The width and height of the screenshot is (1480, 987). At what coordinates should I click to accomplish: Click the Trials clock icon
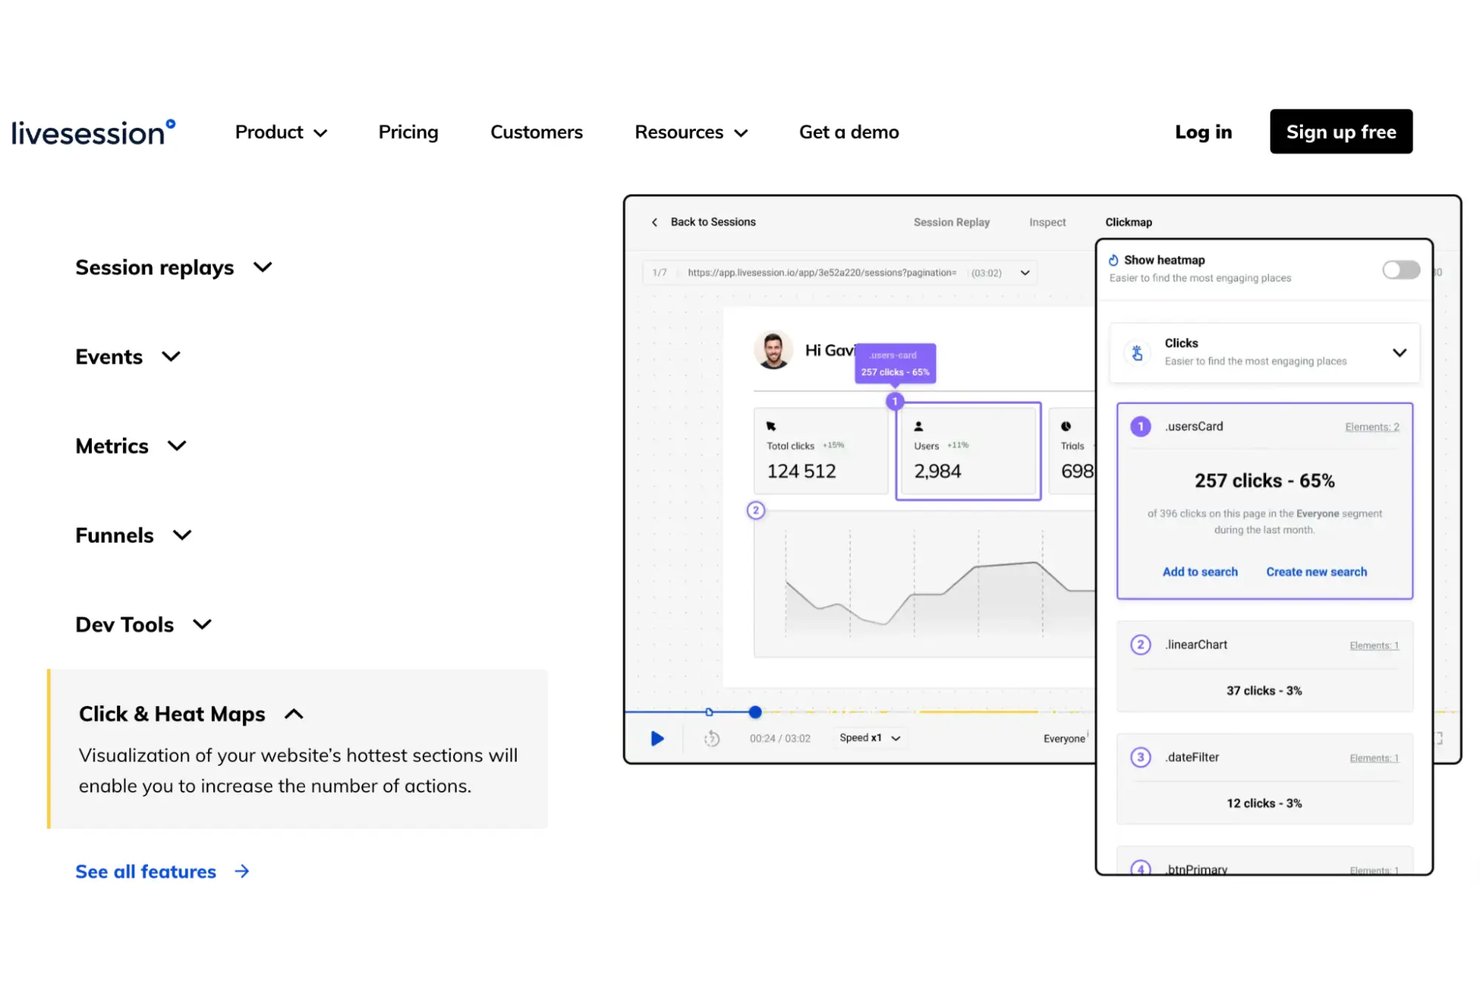[1066, 426]
